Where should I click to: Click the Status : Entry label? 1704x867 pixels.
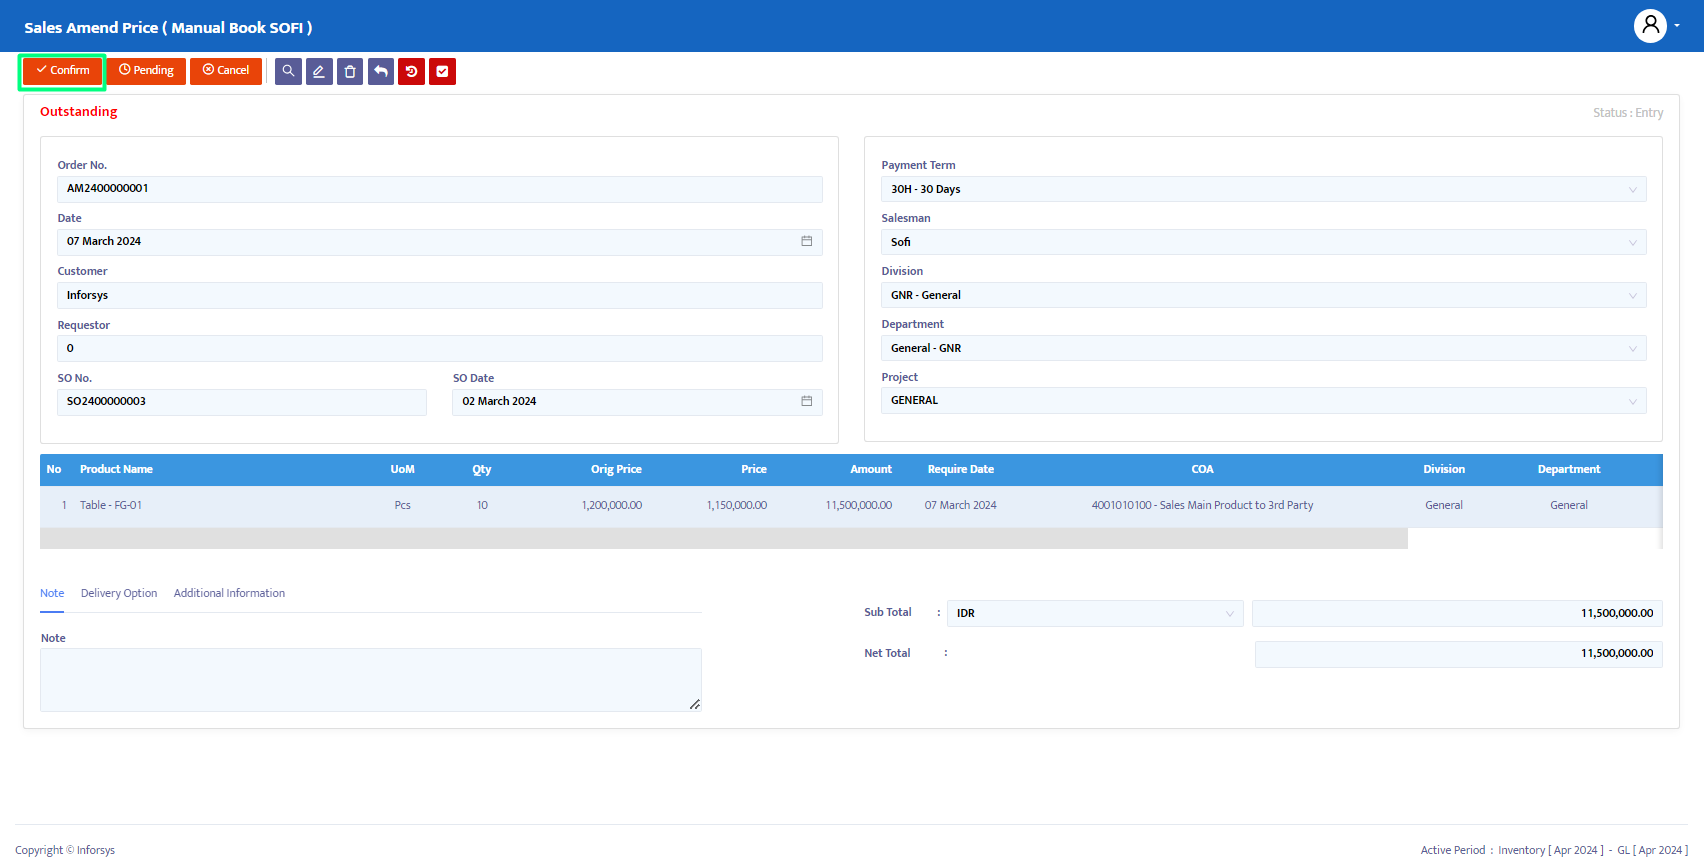pyautogui.click(x=1628, y=113)
